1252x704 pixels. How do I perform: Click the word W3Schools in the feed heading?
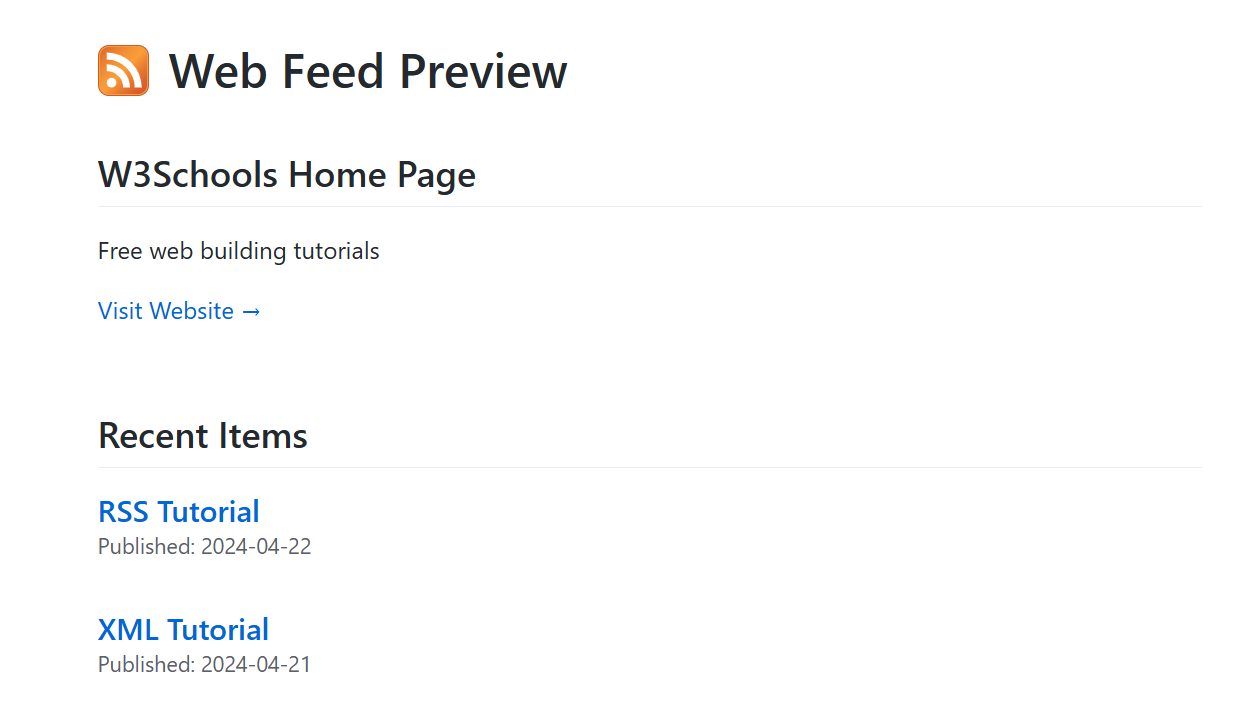click(187, 175)
